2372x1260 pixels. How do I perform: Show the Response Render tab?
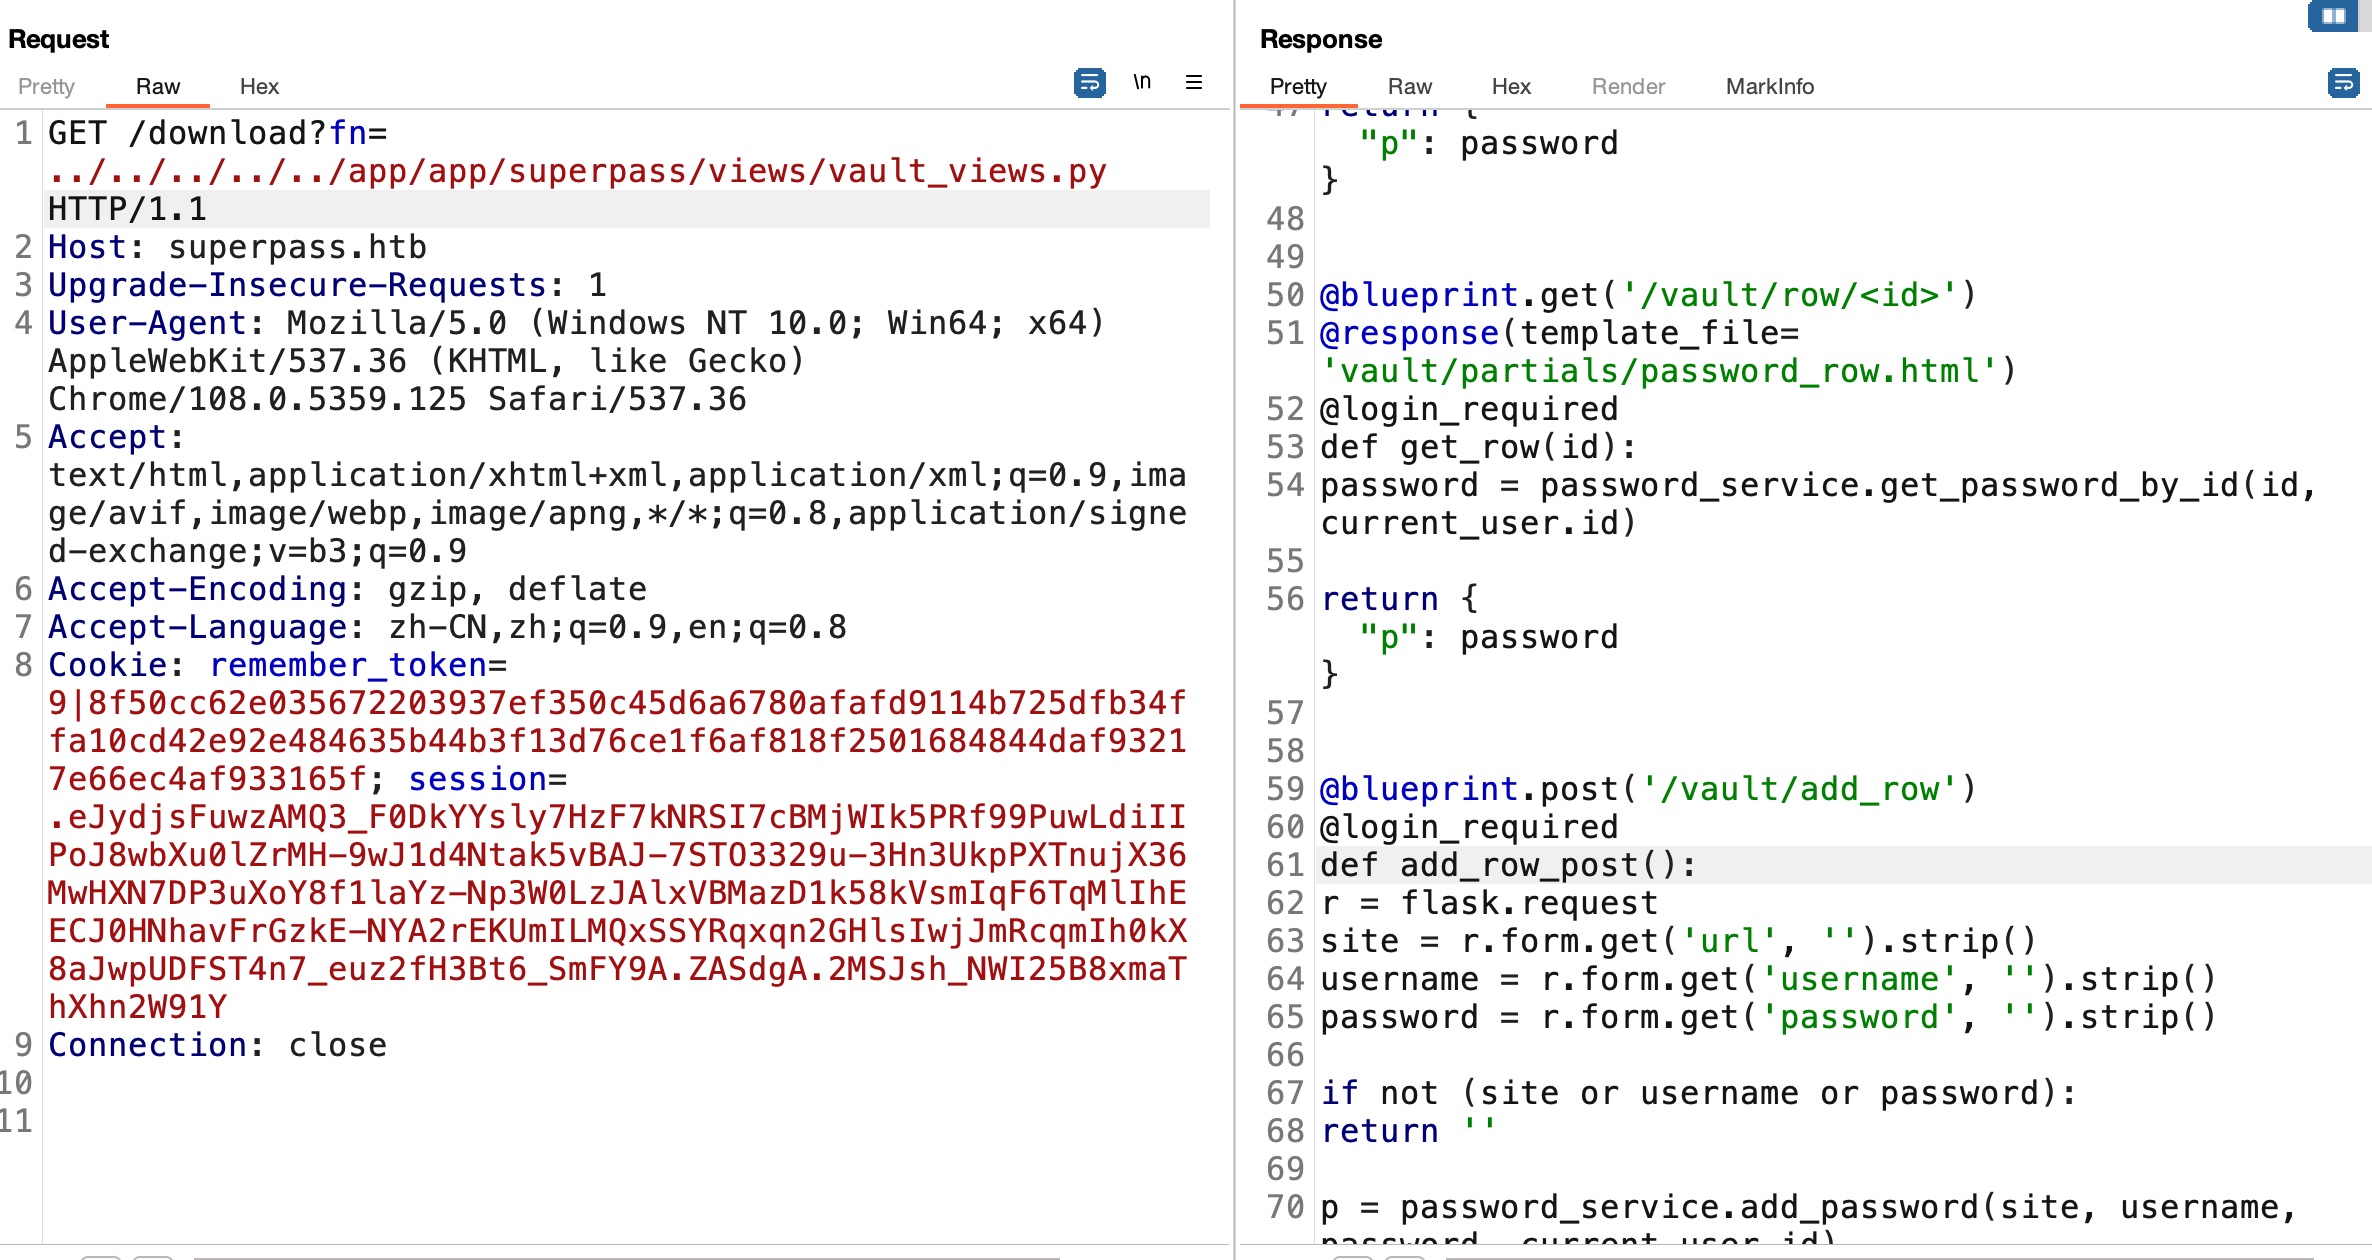1627,87
